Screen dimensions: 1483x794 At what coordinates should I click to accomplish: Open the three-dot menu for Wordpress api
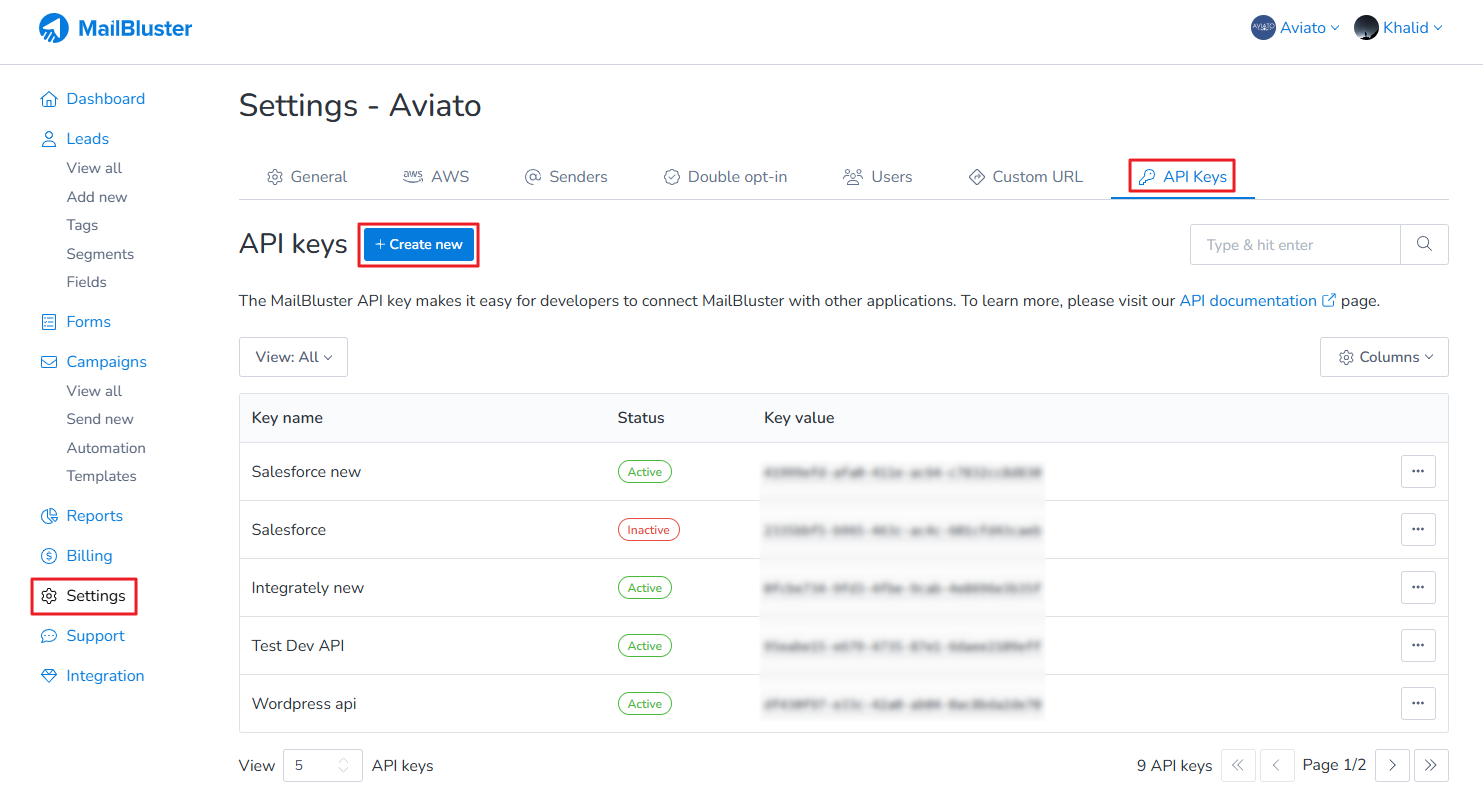pyautogui.click(x=1417, y=704)
